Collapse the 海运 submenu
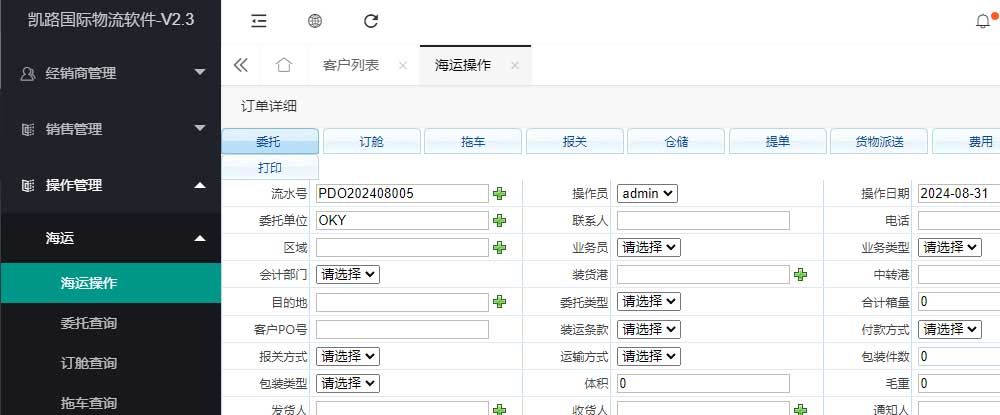The image size is (1000, 415). click(110, 238)
